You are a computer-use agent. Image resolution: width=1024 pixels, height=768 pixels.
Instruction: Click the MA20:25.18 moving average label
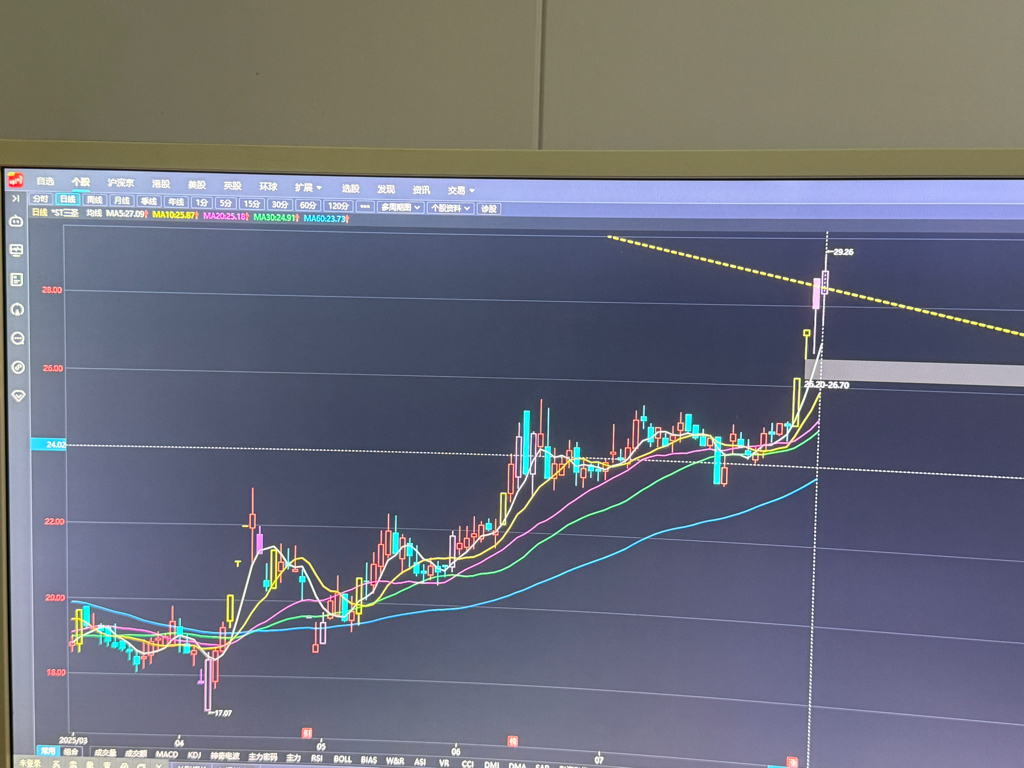tap(226, 216)
